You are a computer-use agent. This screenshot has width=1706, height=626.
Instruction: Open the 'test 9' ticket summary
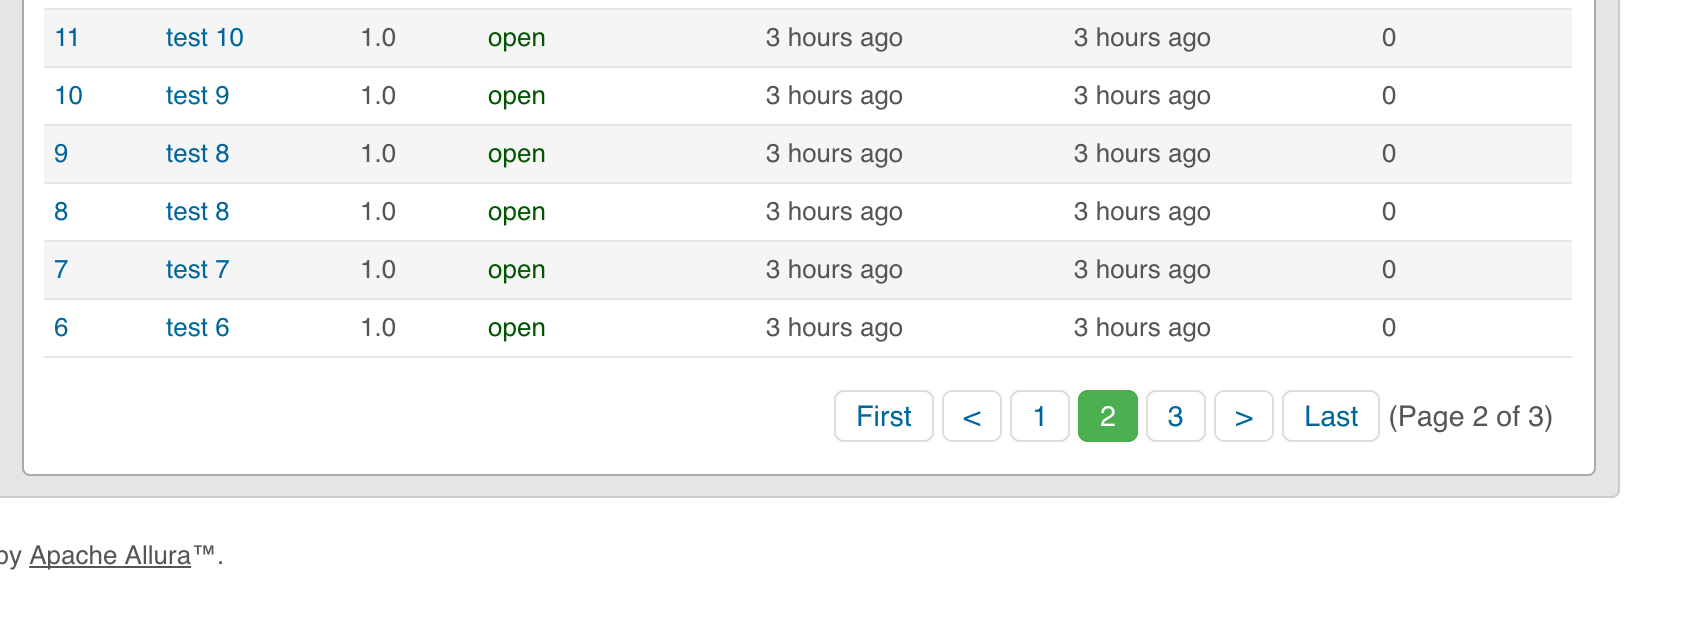pos(197,96)
